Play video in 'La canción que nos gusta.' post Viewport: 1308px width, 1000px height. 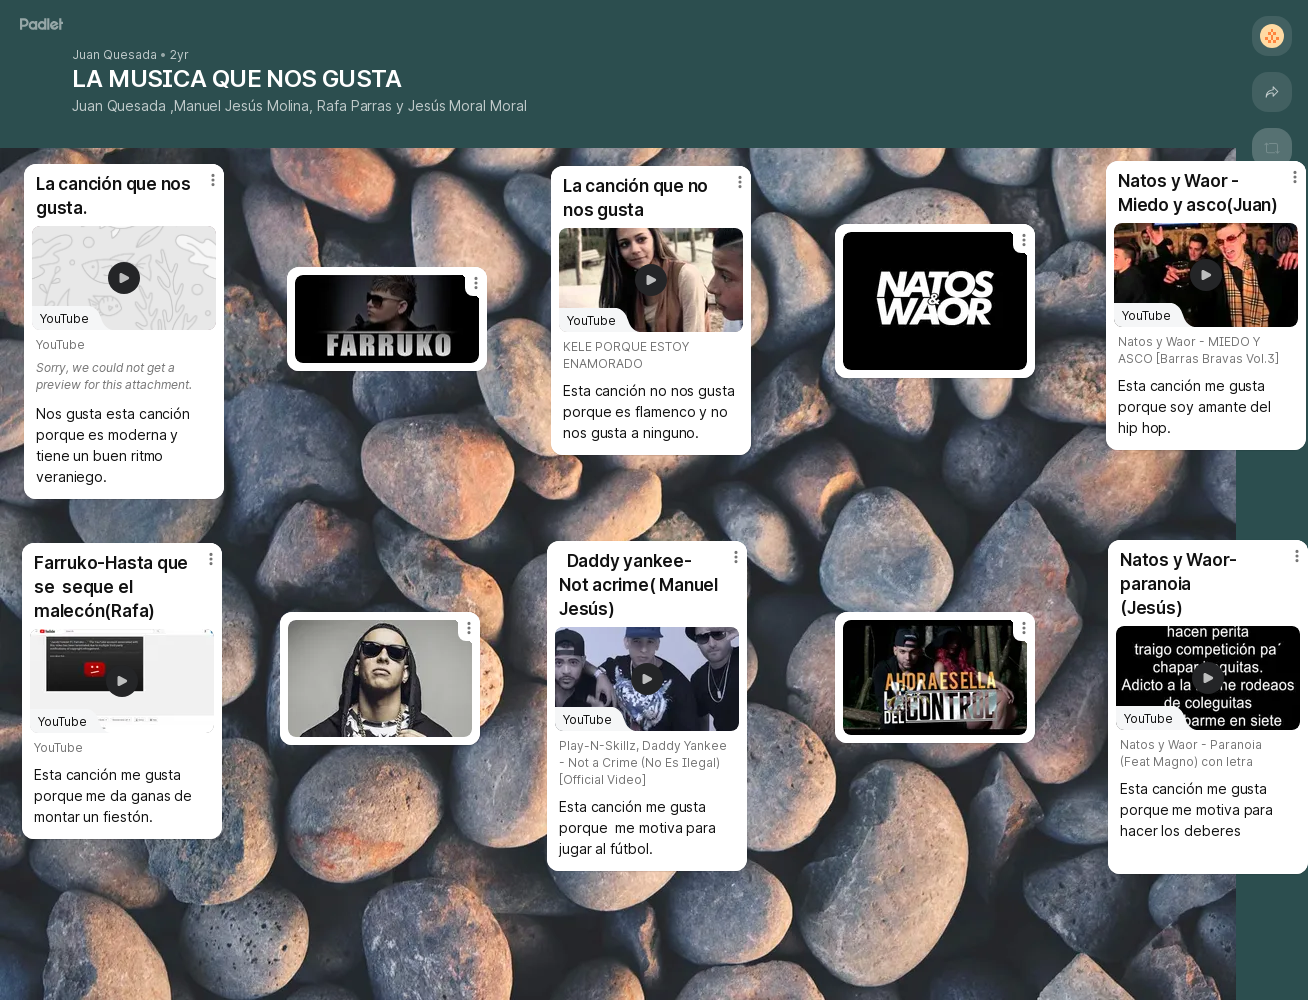124,278
